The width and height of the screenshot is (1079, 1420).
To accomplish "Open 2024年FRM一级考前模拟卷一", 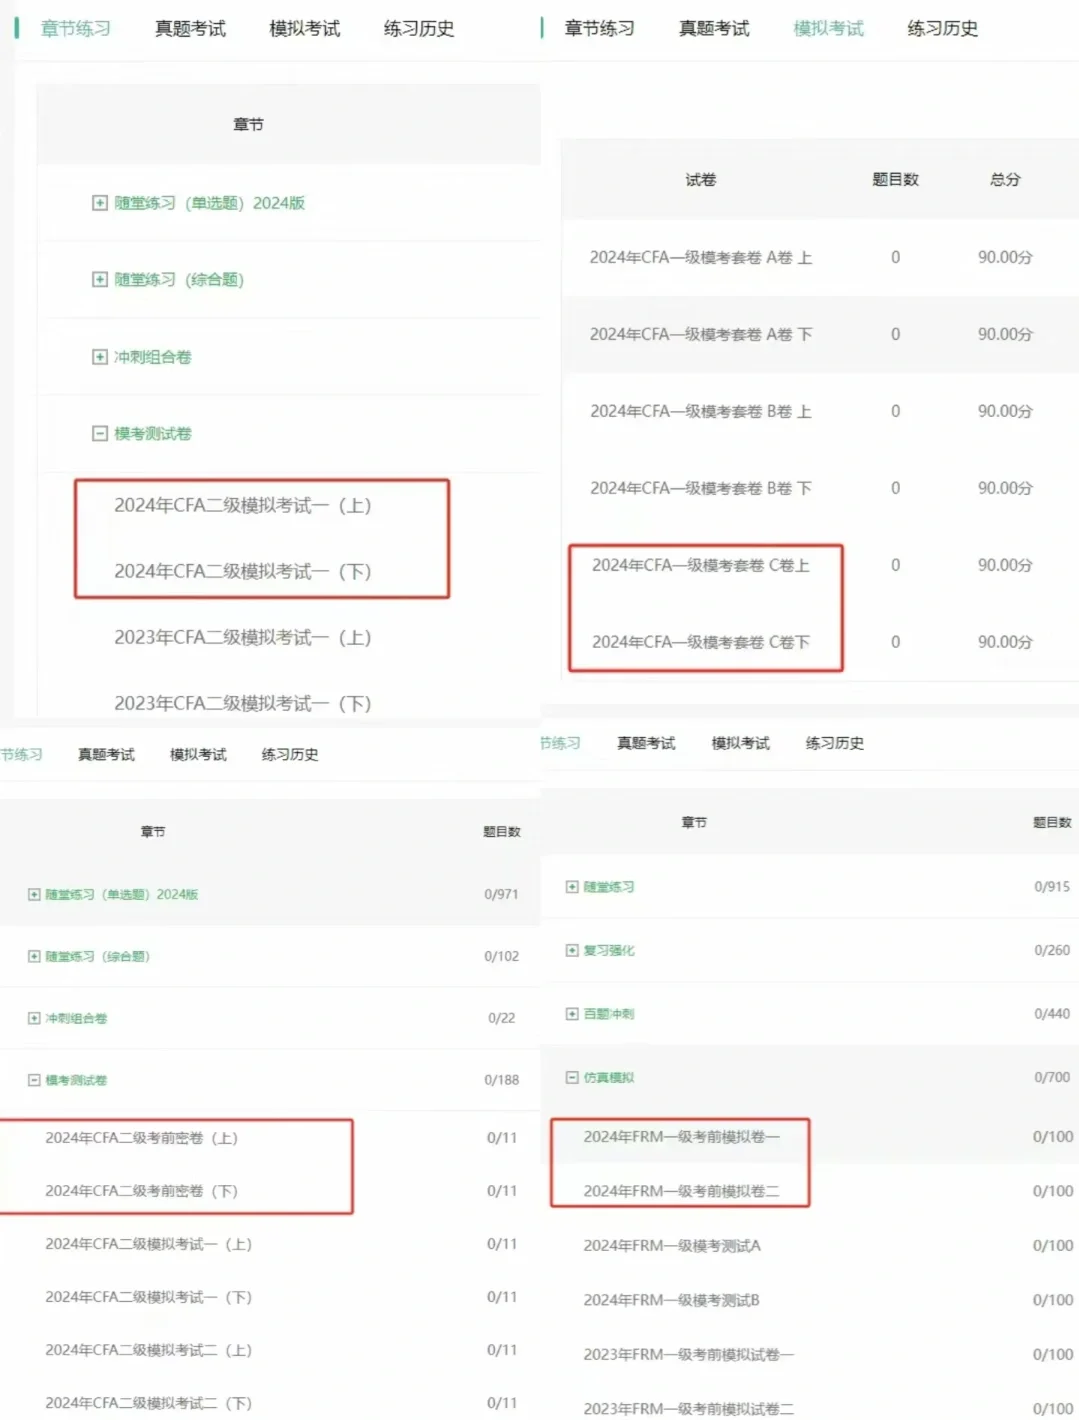I will click(x=684, y=1137).
